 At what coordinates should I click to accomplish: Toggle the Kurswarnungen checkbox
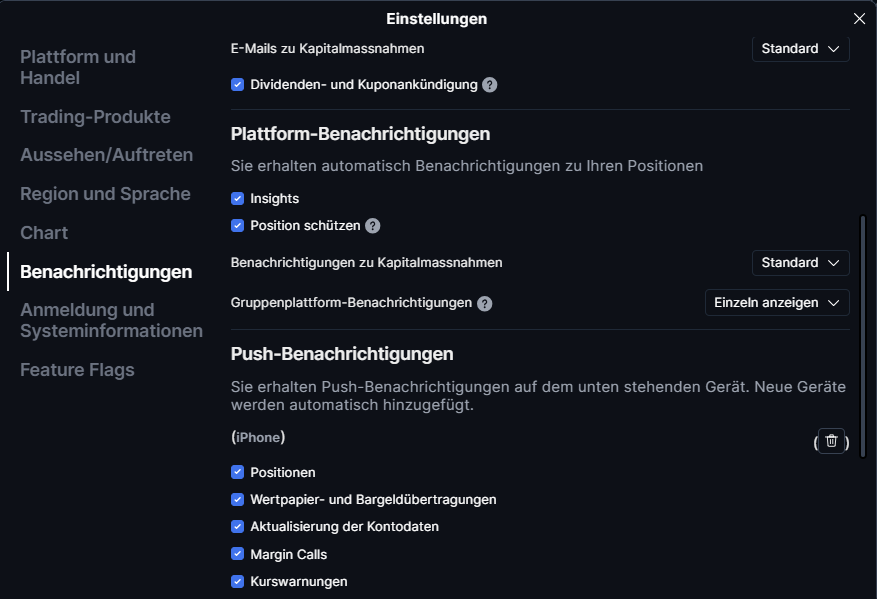point(238,581)
